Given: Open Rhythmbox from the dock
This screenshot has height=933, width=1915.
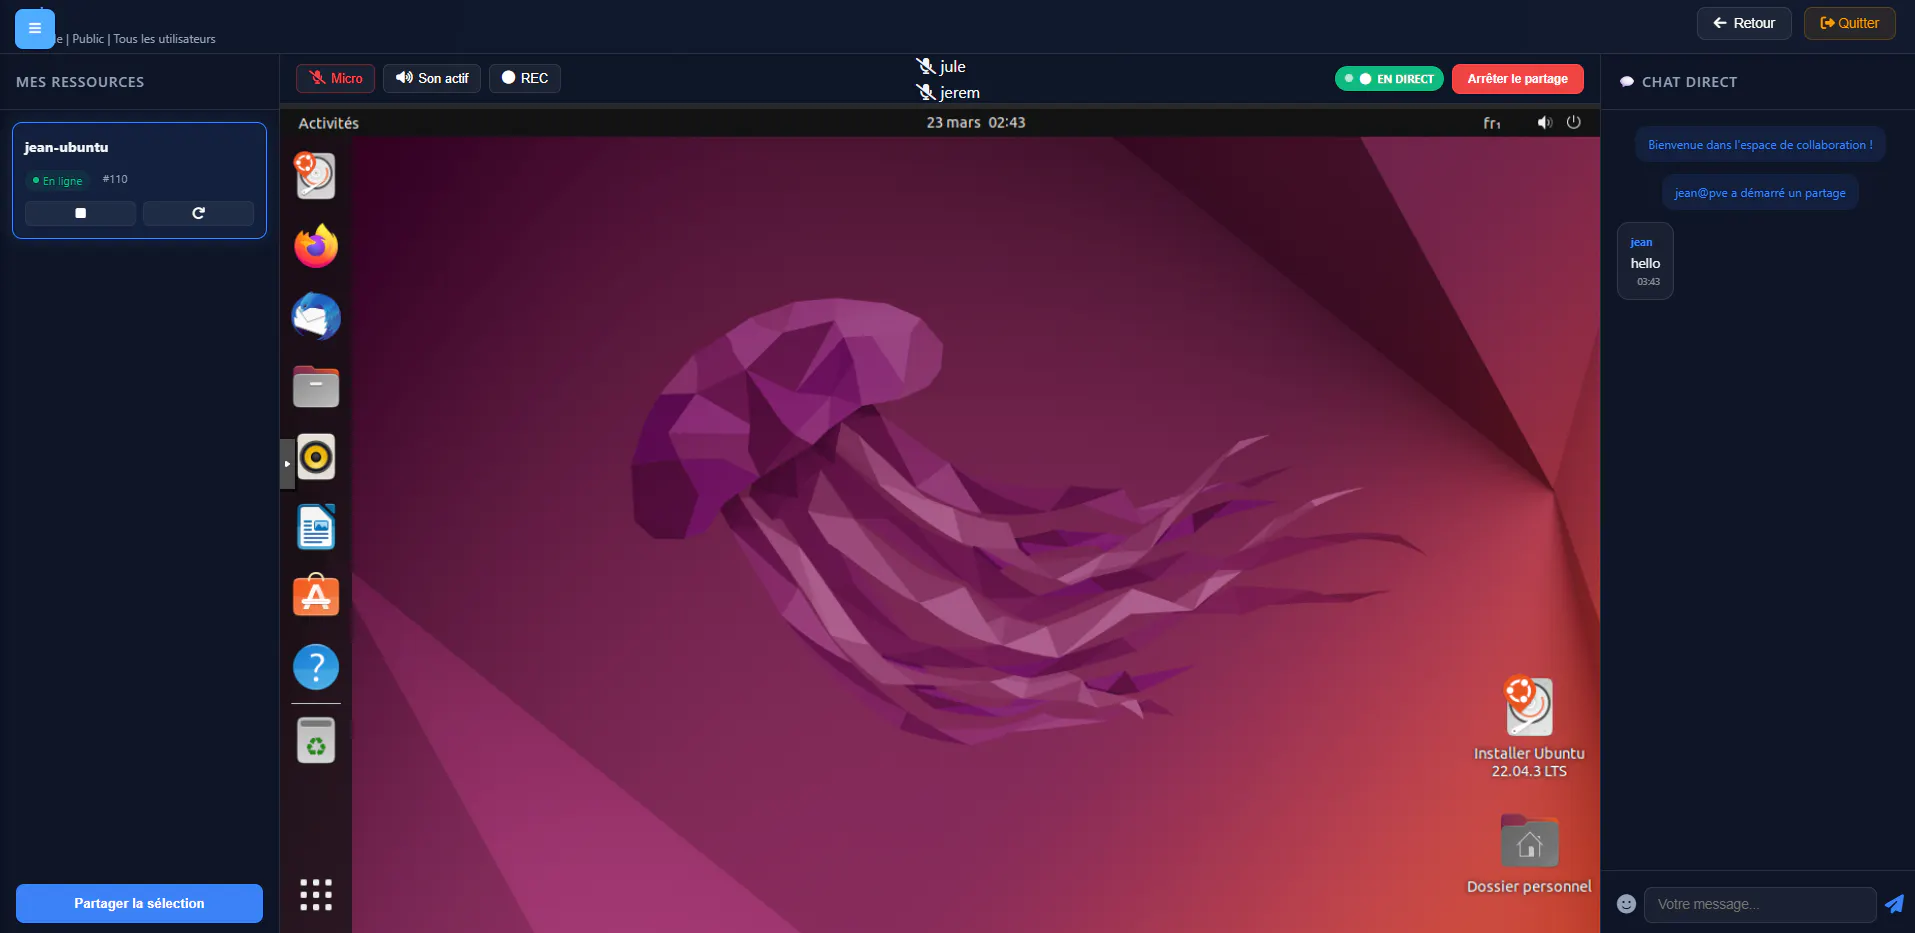Looking at the screenshot, I should pos(316,457).
